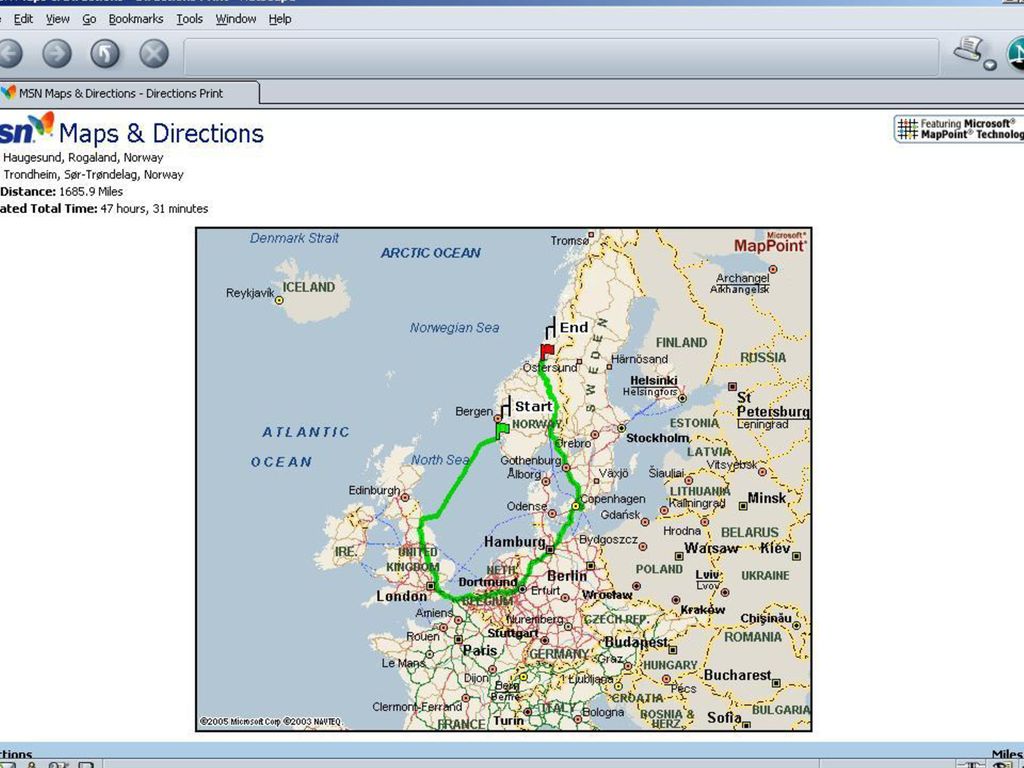Click the "47 hours, 31 minutes" time value
This screenshot has width=1024, height=768.
154,209
